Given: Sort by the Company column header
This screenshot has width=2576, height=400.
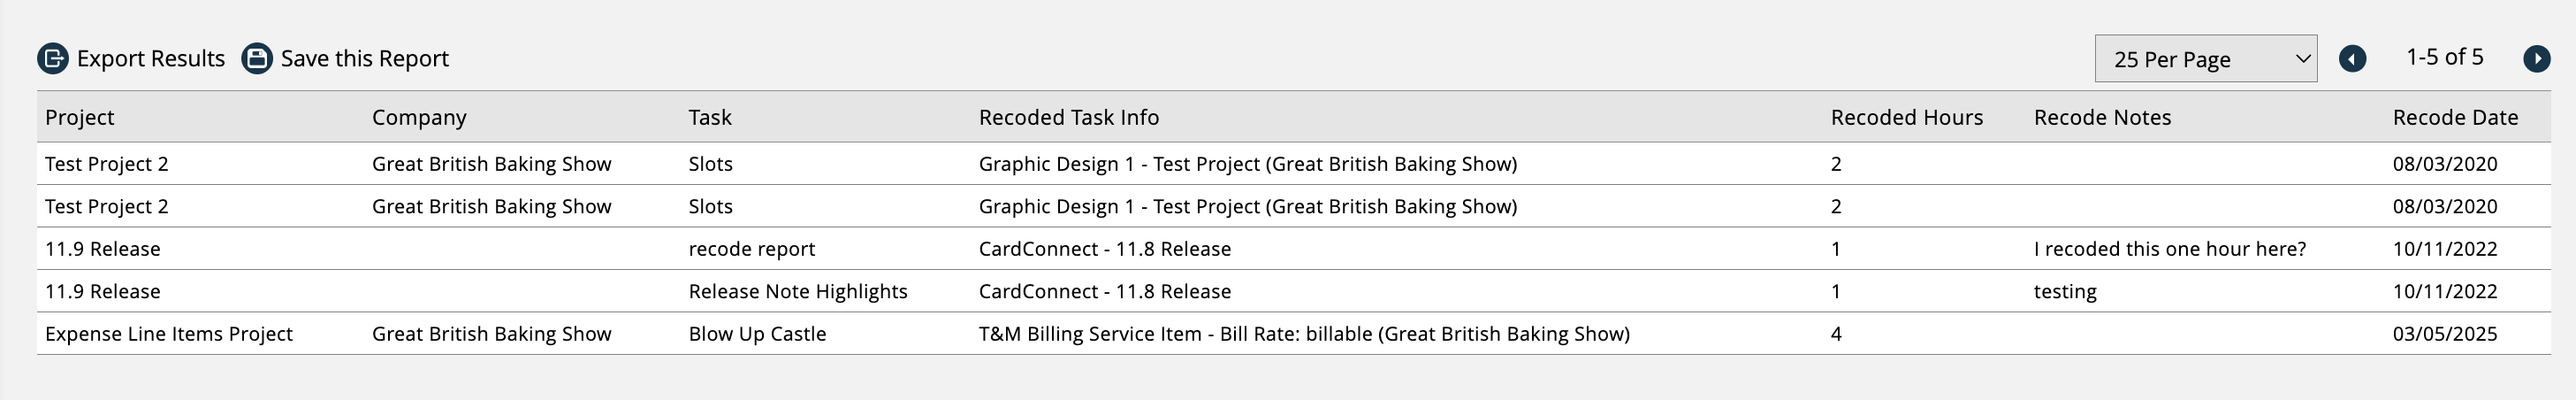Looking at the screenshot, I should tap(419, 118).
